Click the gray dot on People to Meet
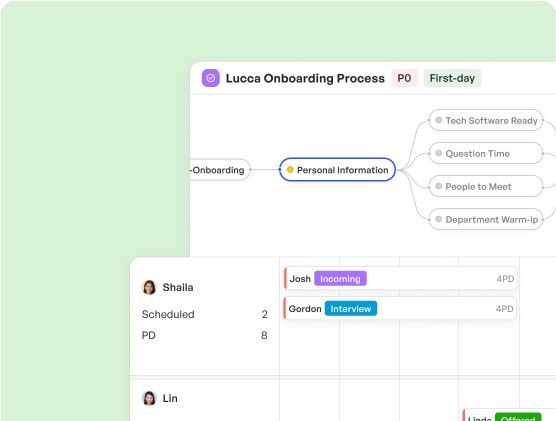The width and height of the screenshot is (556, 421). tap(439, 186)
